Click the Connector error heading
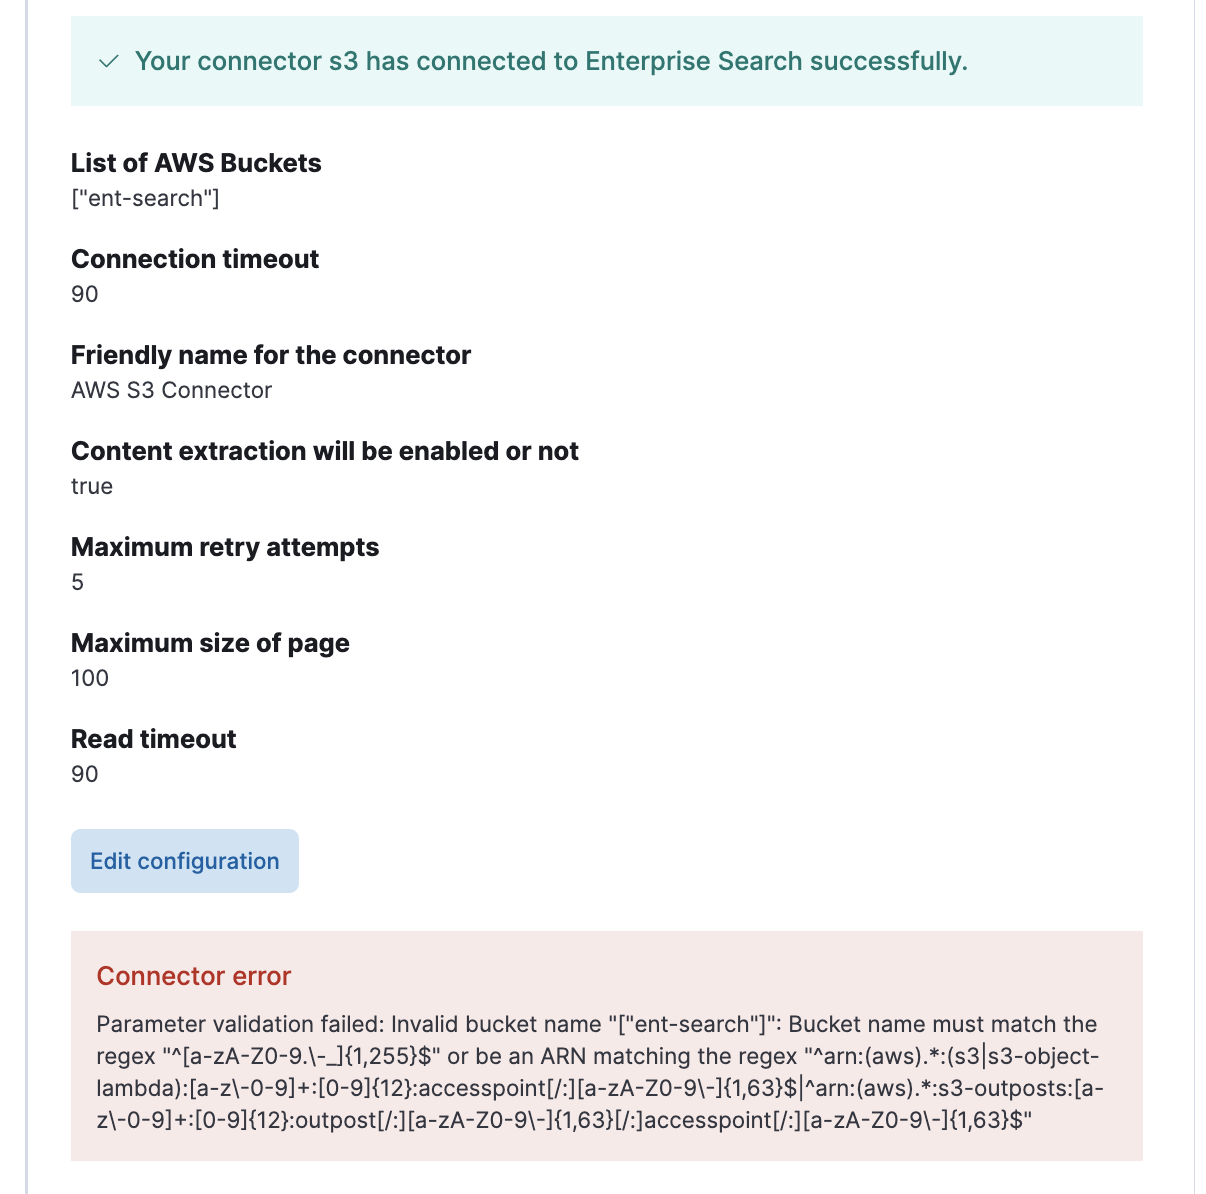The height and width of the screenshot is (1194, 1206). pos(194,976)
